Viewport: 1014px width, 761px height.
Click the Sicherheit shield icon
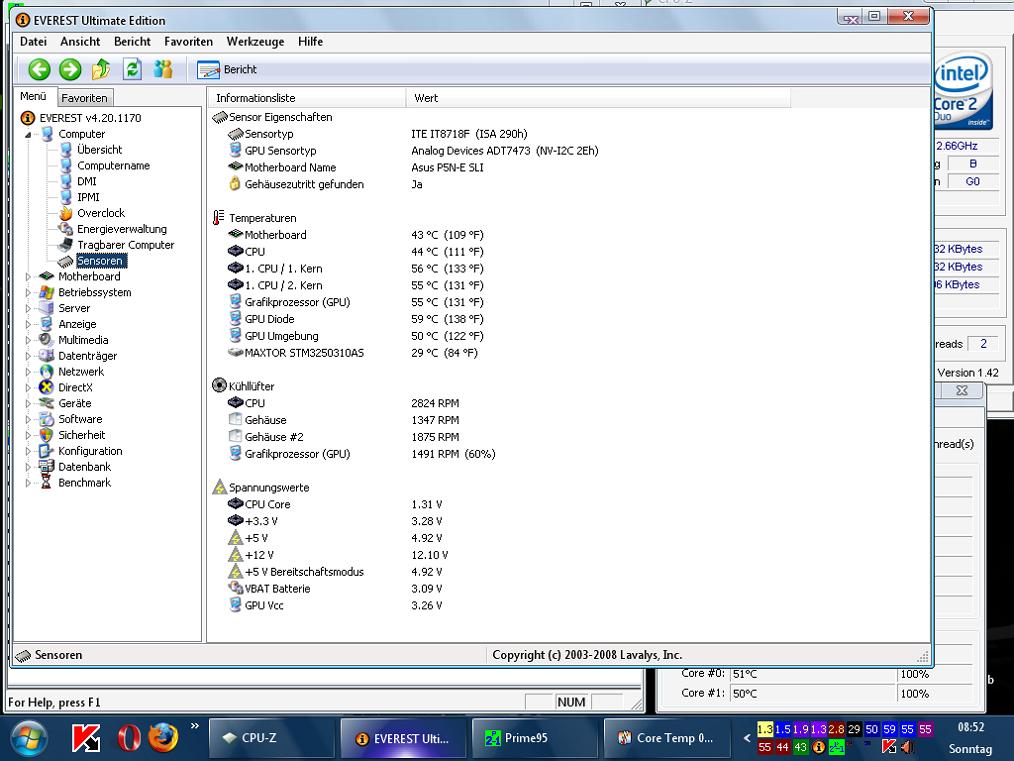click(x=46, y=435)
